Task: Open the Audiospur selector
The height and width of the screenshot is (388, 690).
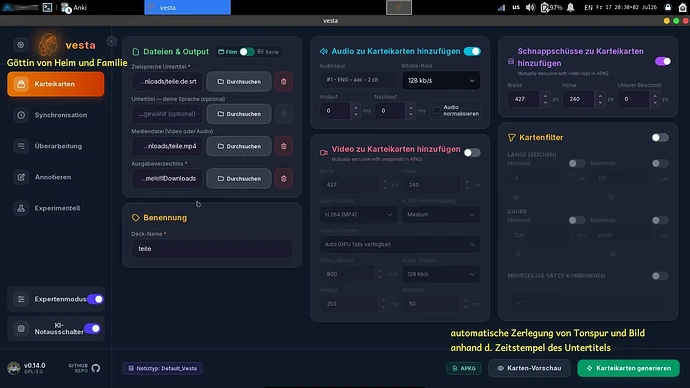Action: click(x=358, y=81)
